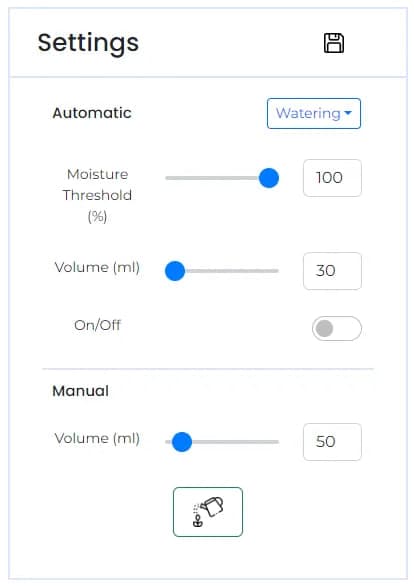
Task: Click the caret arrow beside Watering
Action: (x=348, y=113)
